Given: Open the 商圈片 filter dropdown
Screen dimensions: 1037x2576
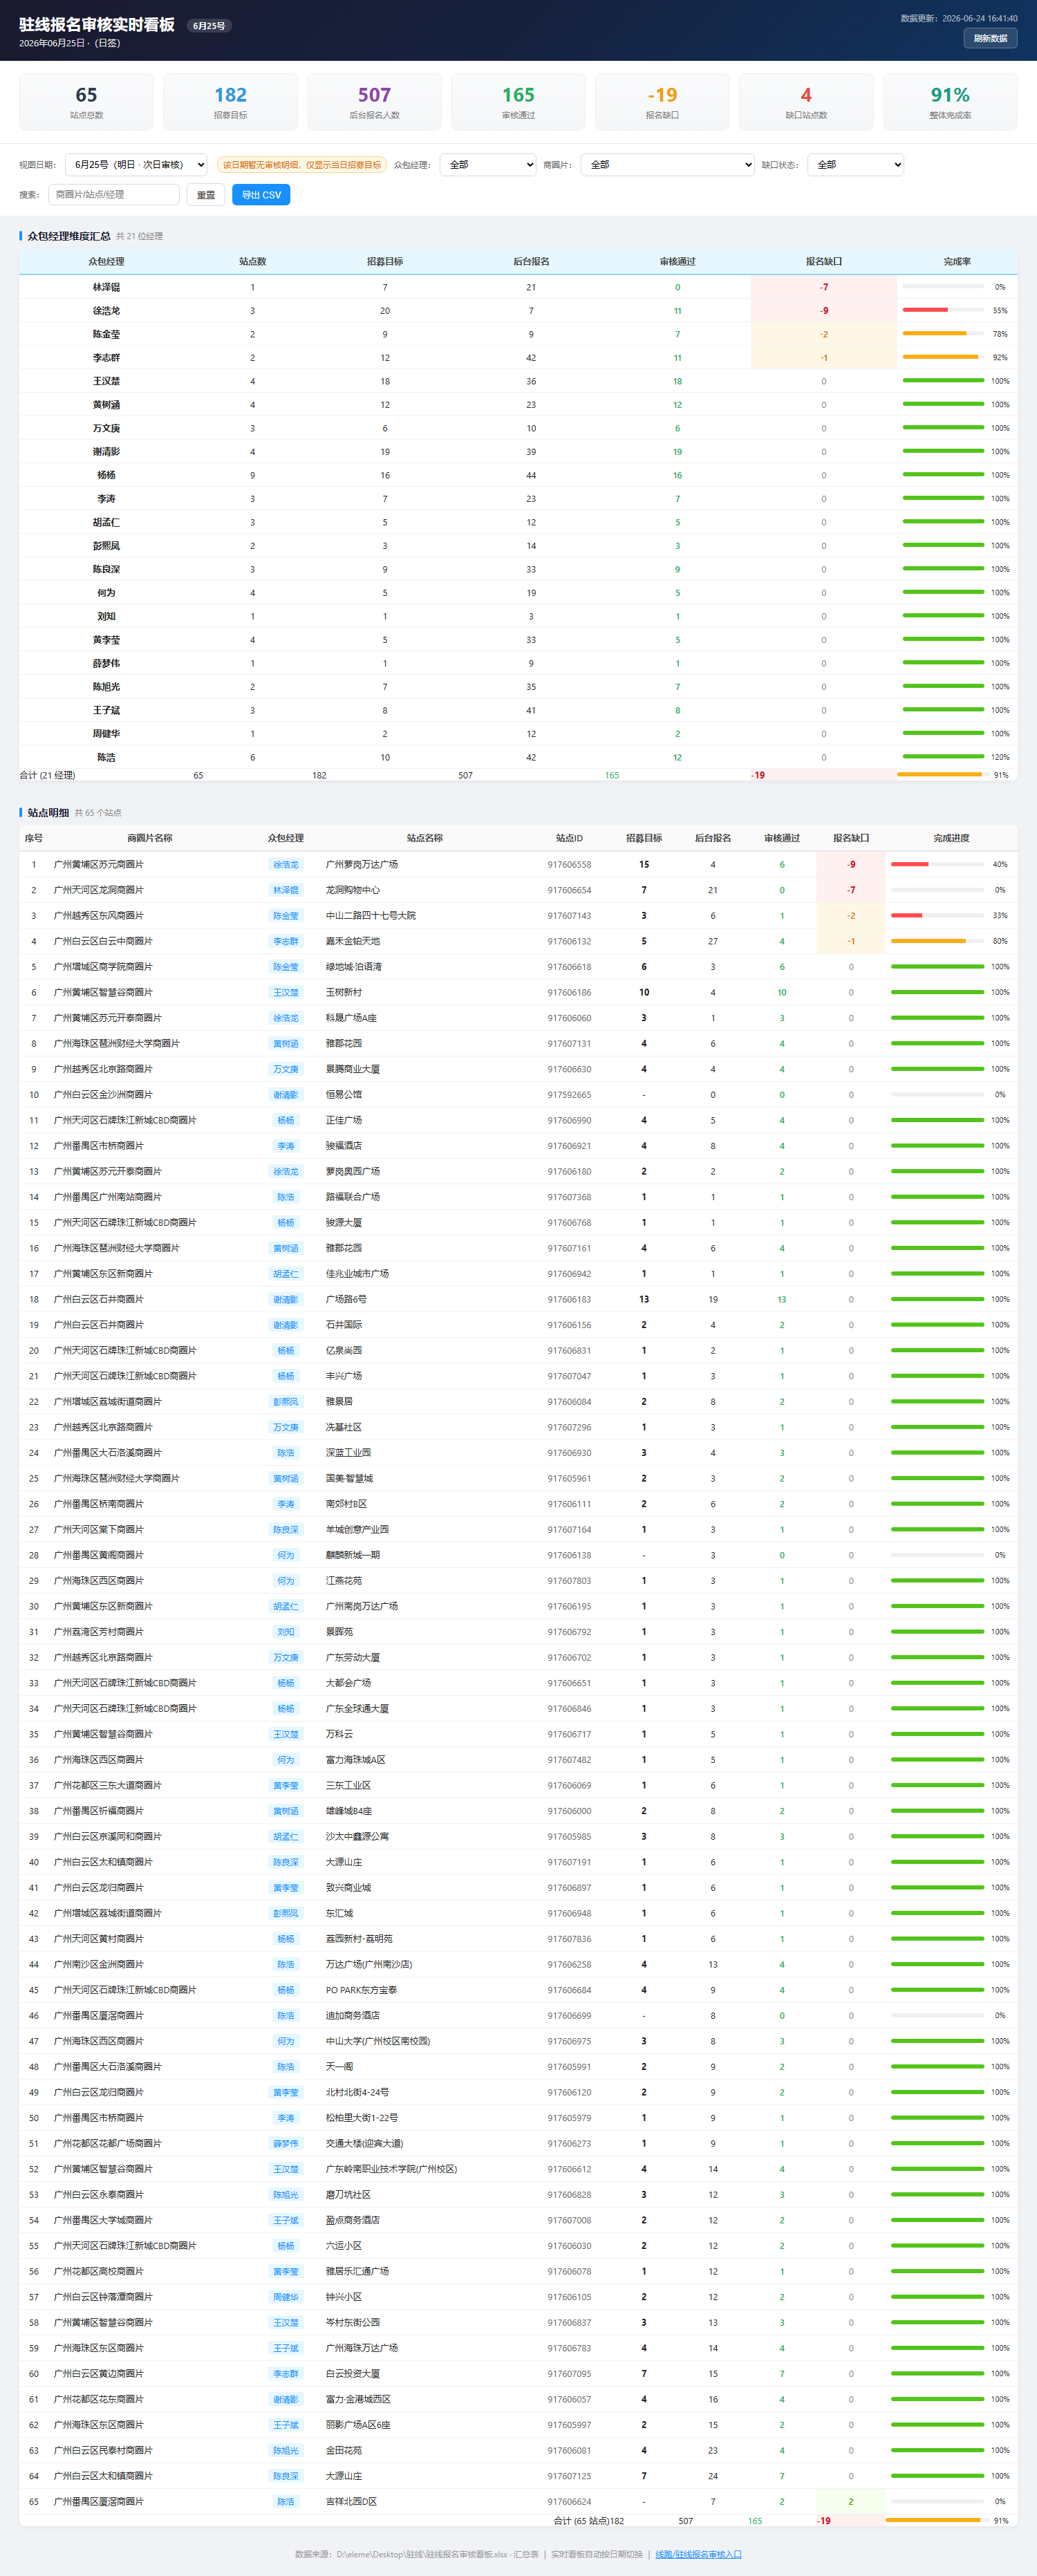Looking at the screenshot, I should [x=667, y=165].
